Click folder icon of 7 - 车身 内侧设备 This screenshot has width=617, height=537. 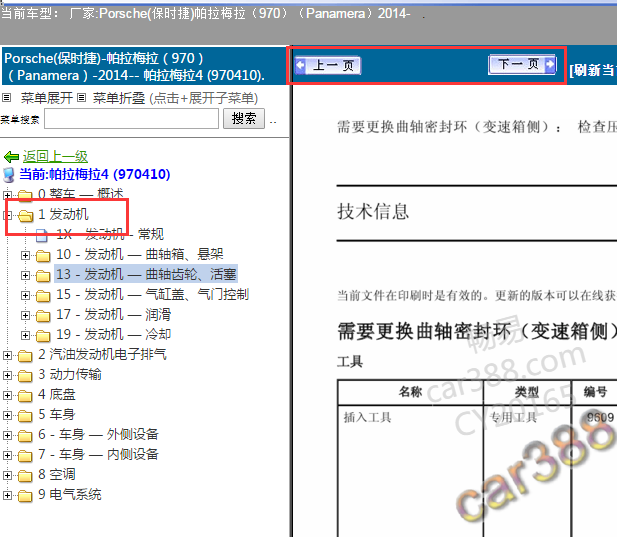tap(25, 456)
